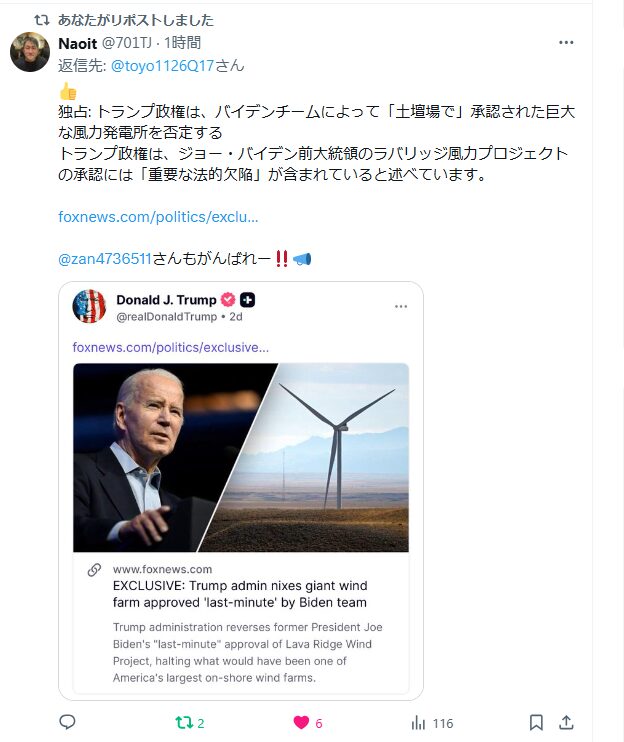This screenshot has height=742, width=624.
Task: Click the share upload icon
Action: (566, 723)
